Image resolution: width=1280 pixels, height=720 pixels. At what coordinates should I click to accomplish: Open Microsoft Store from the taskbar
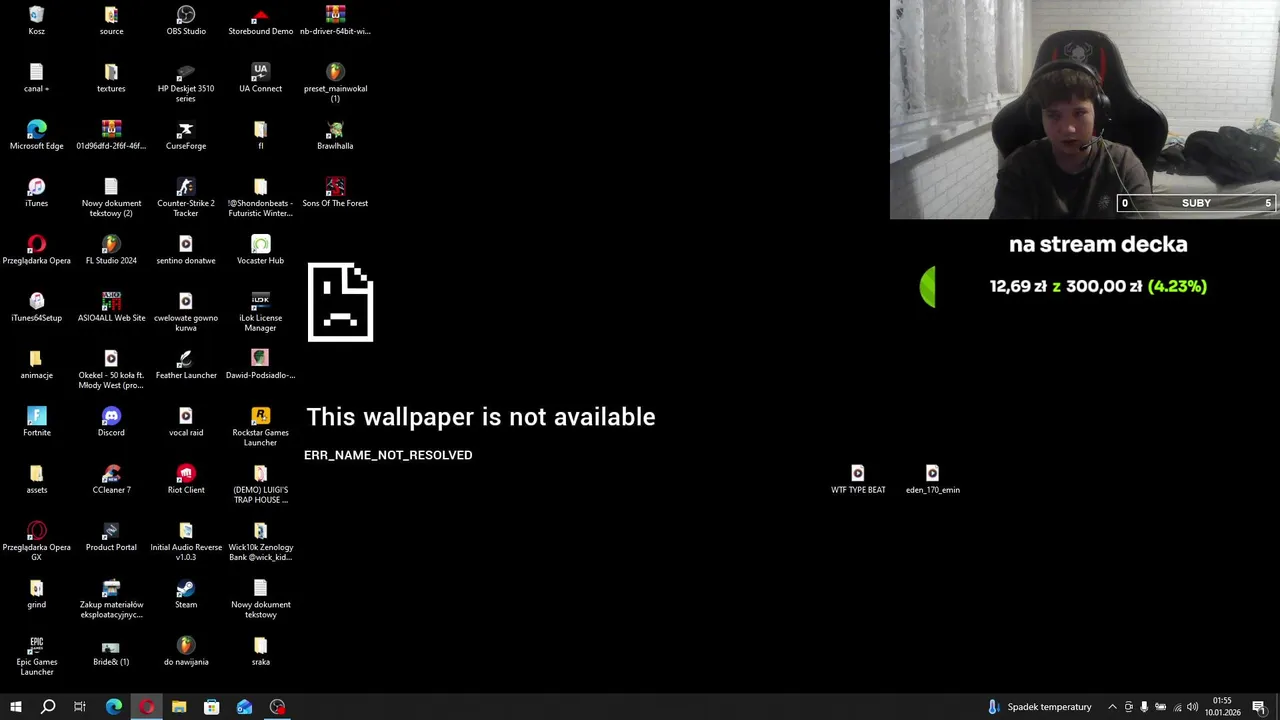pyautogui.click(x=212, y=707)
